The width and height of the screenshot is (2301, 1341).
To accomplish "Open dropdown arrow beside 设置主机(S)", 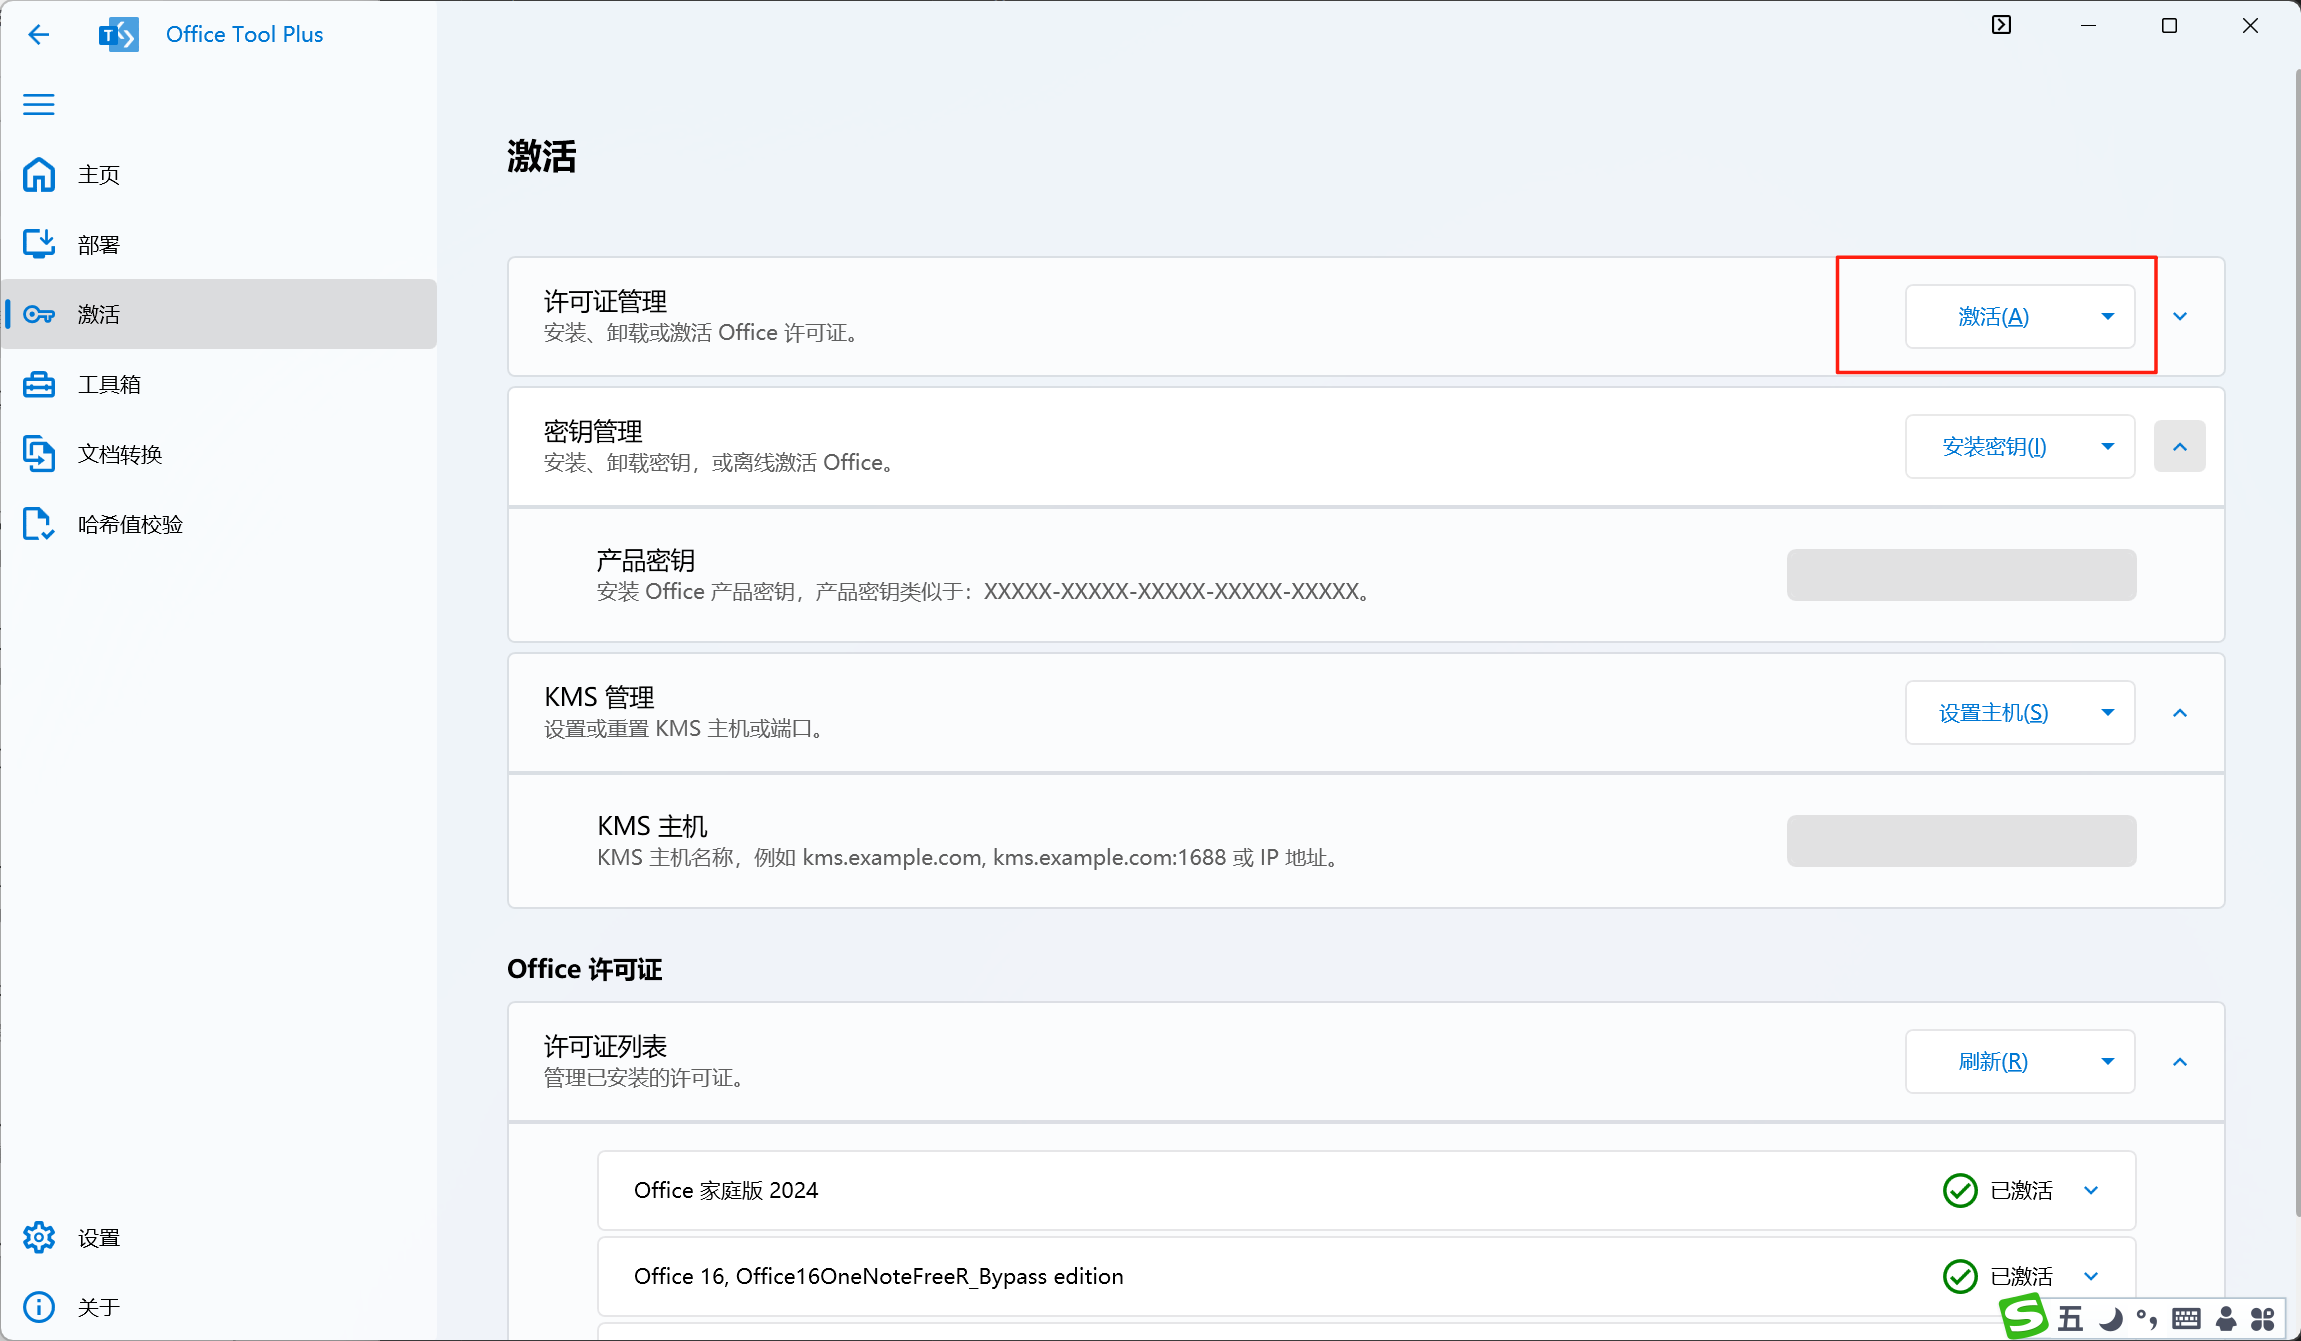I will tap(2108, 713).
